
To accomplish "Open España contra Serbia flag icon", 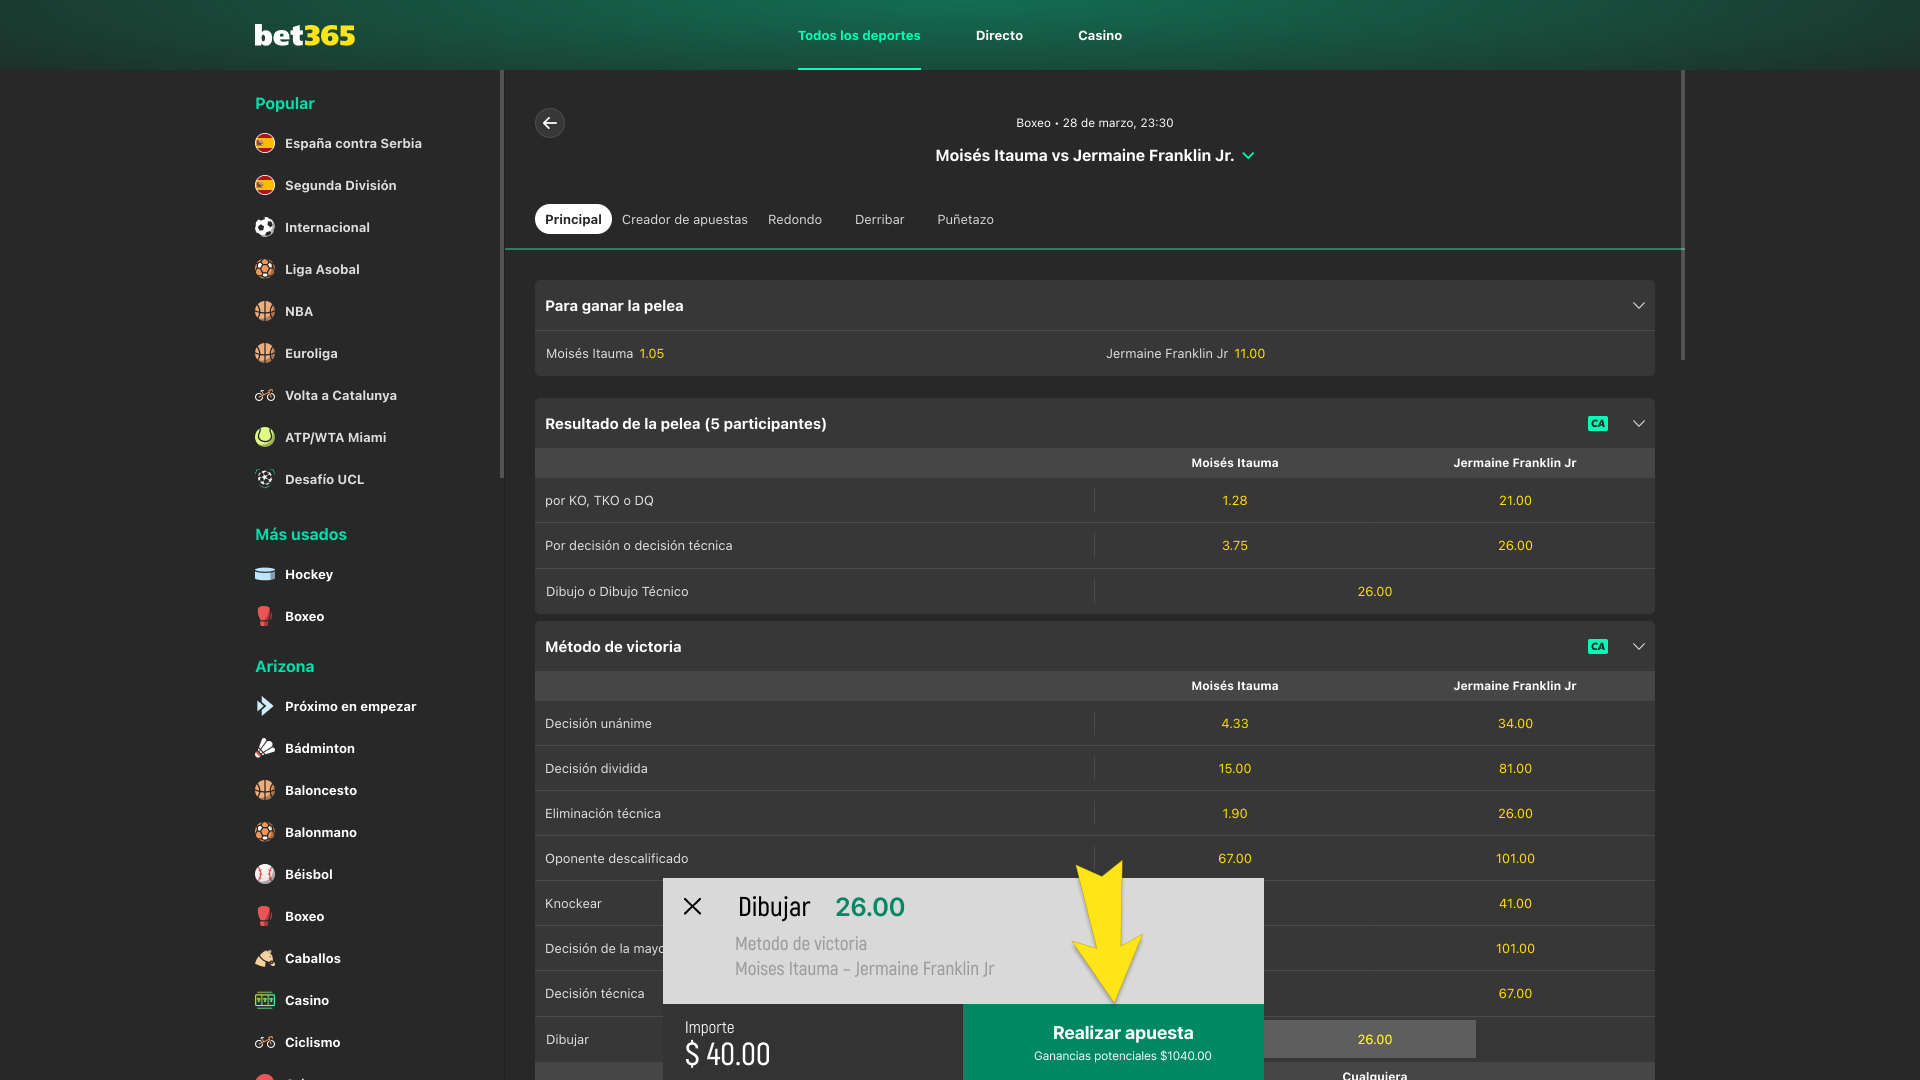I will coord(265,143).
